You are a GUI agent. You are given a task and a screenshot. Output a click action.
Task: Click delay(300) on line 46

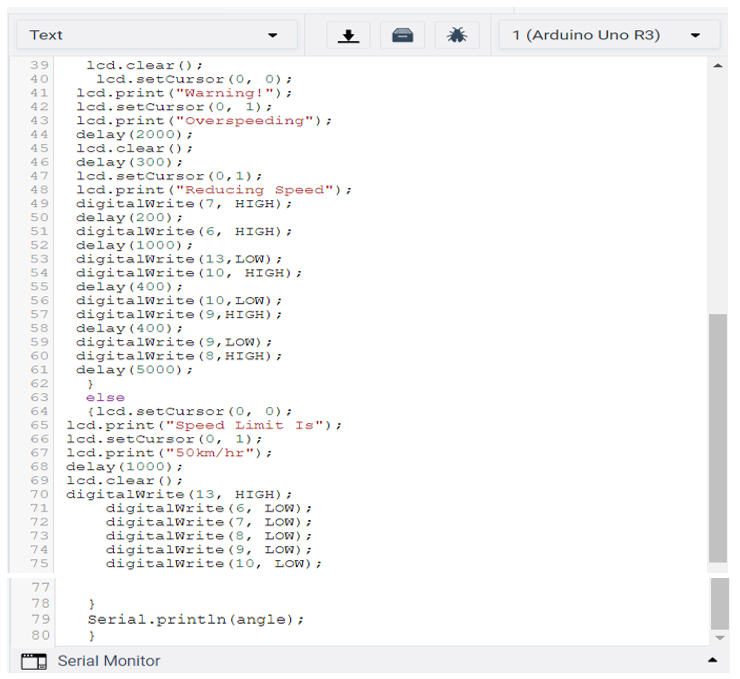[129, 162]
